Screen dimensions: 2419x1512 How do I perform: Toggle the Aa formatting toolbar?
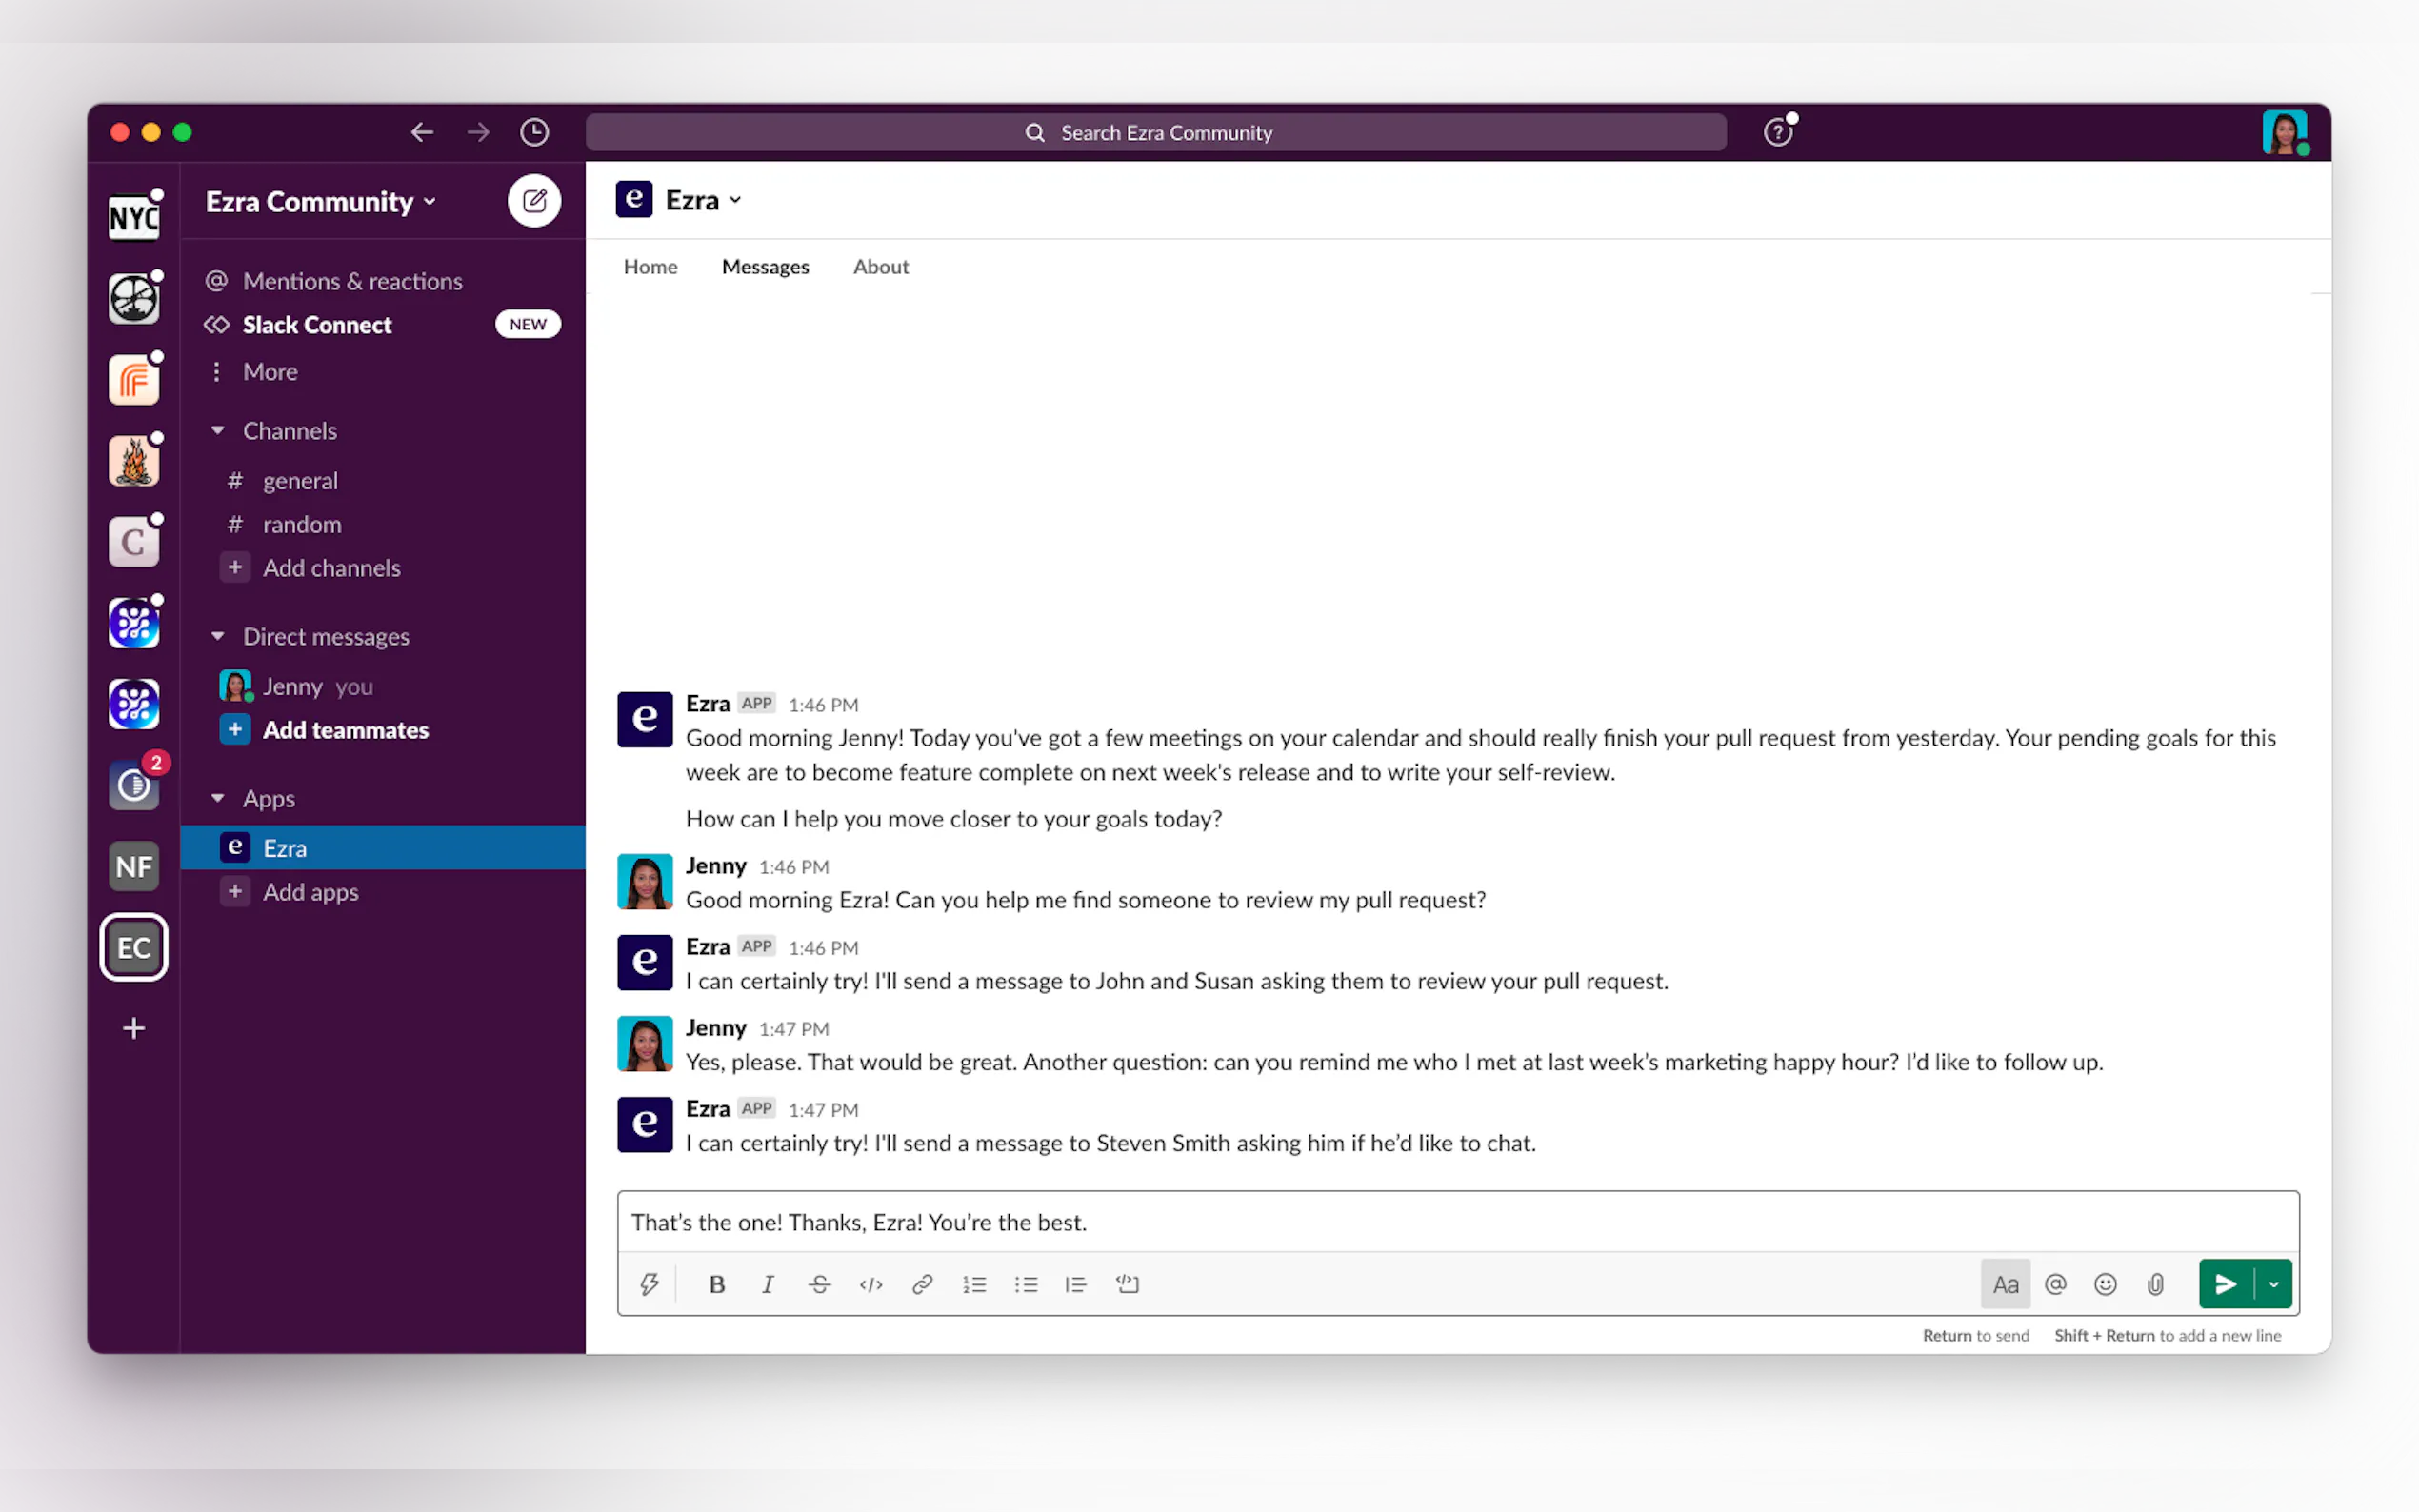(2005, 1284)
